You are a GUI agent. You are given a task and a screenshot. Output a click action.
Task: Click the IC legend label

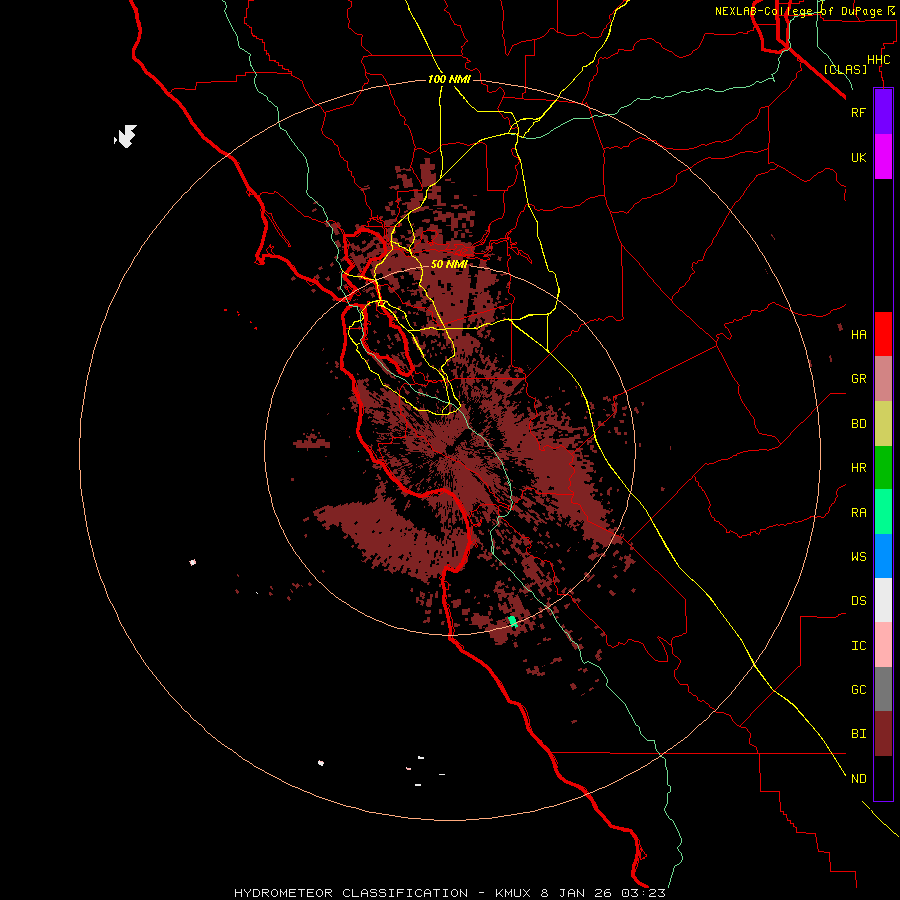pyautogui.click(x=859, y=646)
